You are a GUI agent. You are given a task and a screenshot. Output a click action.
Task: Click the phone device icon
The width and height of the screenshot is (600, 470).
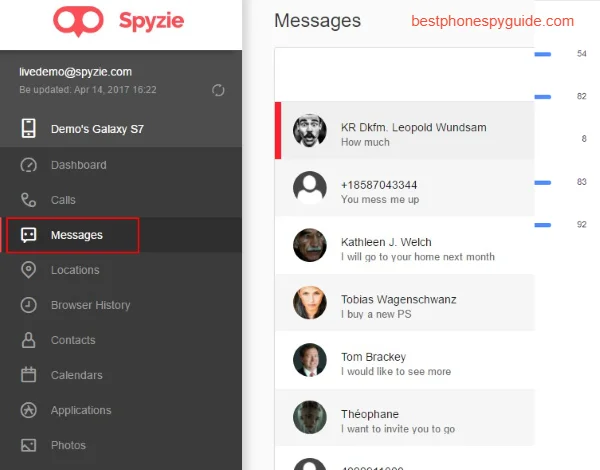(x=29, y=128)
